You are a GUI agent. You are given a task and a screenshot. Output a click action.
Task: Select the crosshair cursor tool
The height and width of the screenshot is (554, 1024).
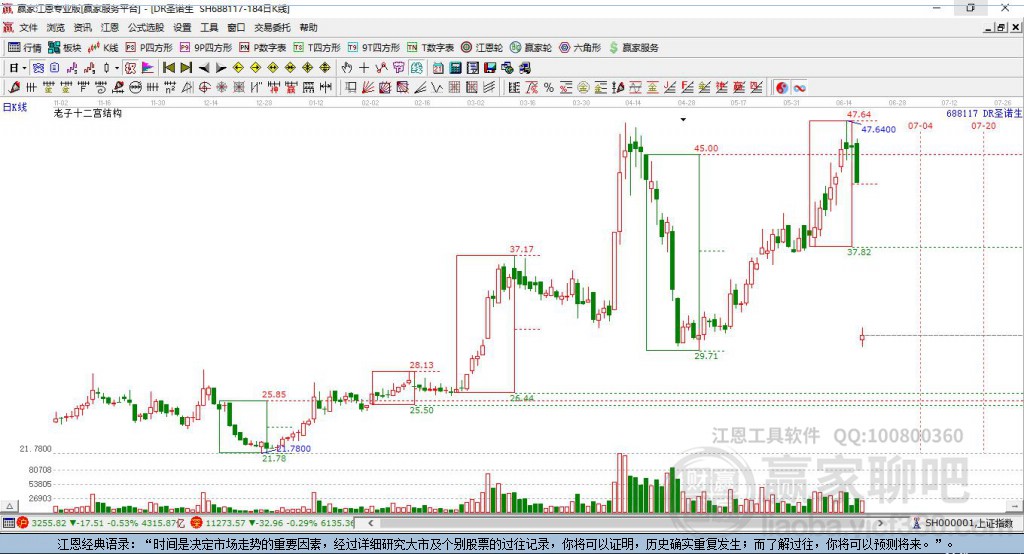[x=364, y=68]
